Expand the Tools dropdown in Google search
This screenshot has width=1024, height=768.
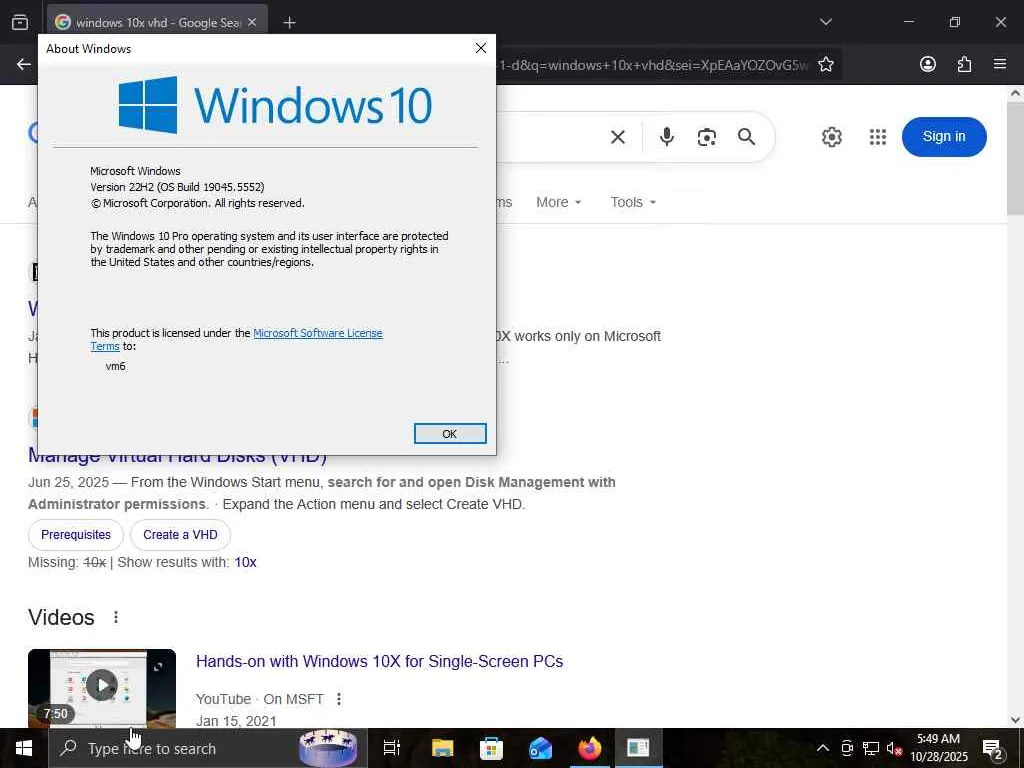(x=633, y=202)
